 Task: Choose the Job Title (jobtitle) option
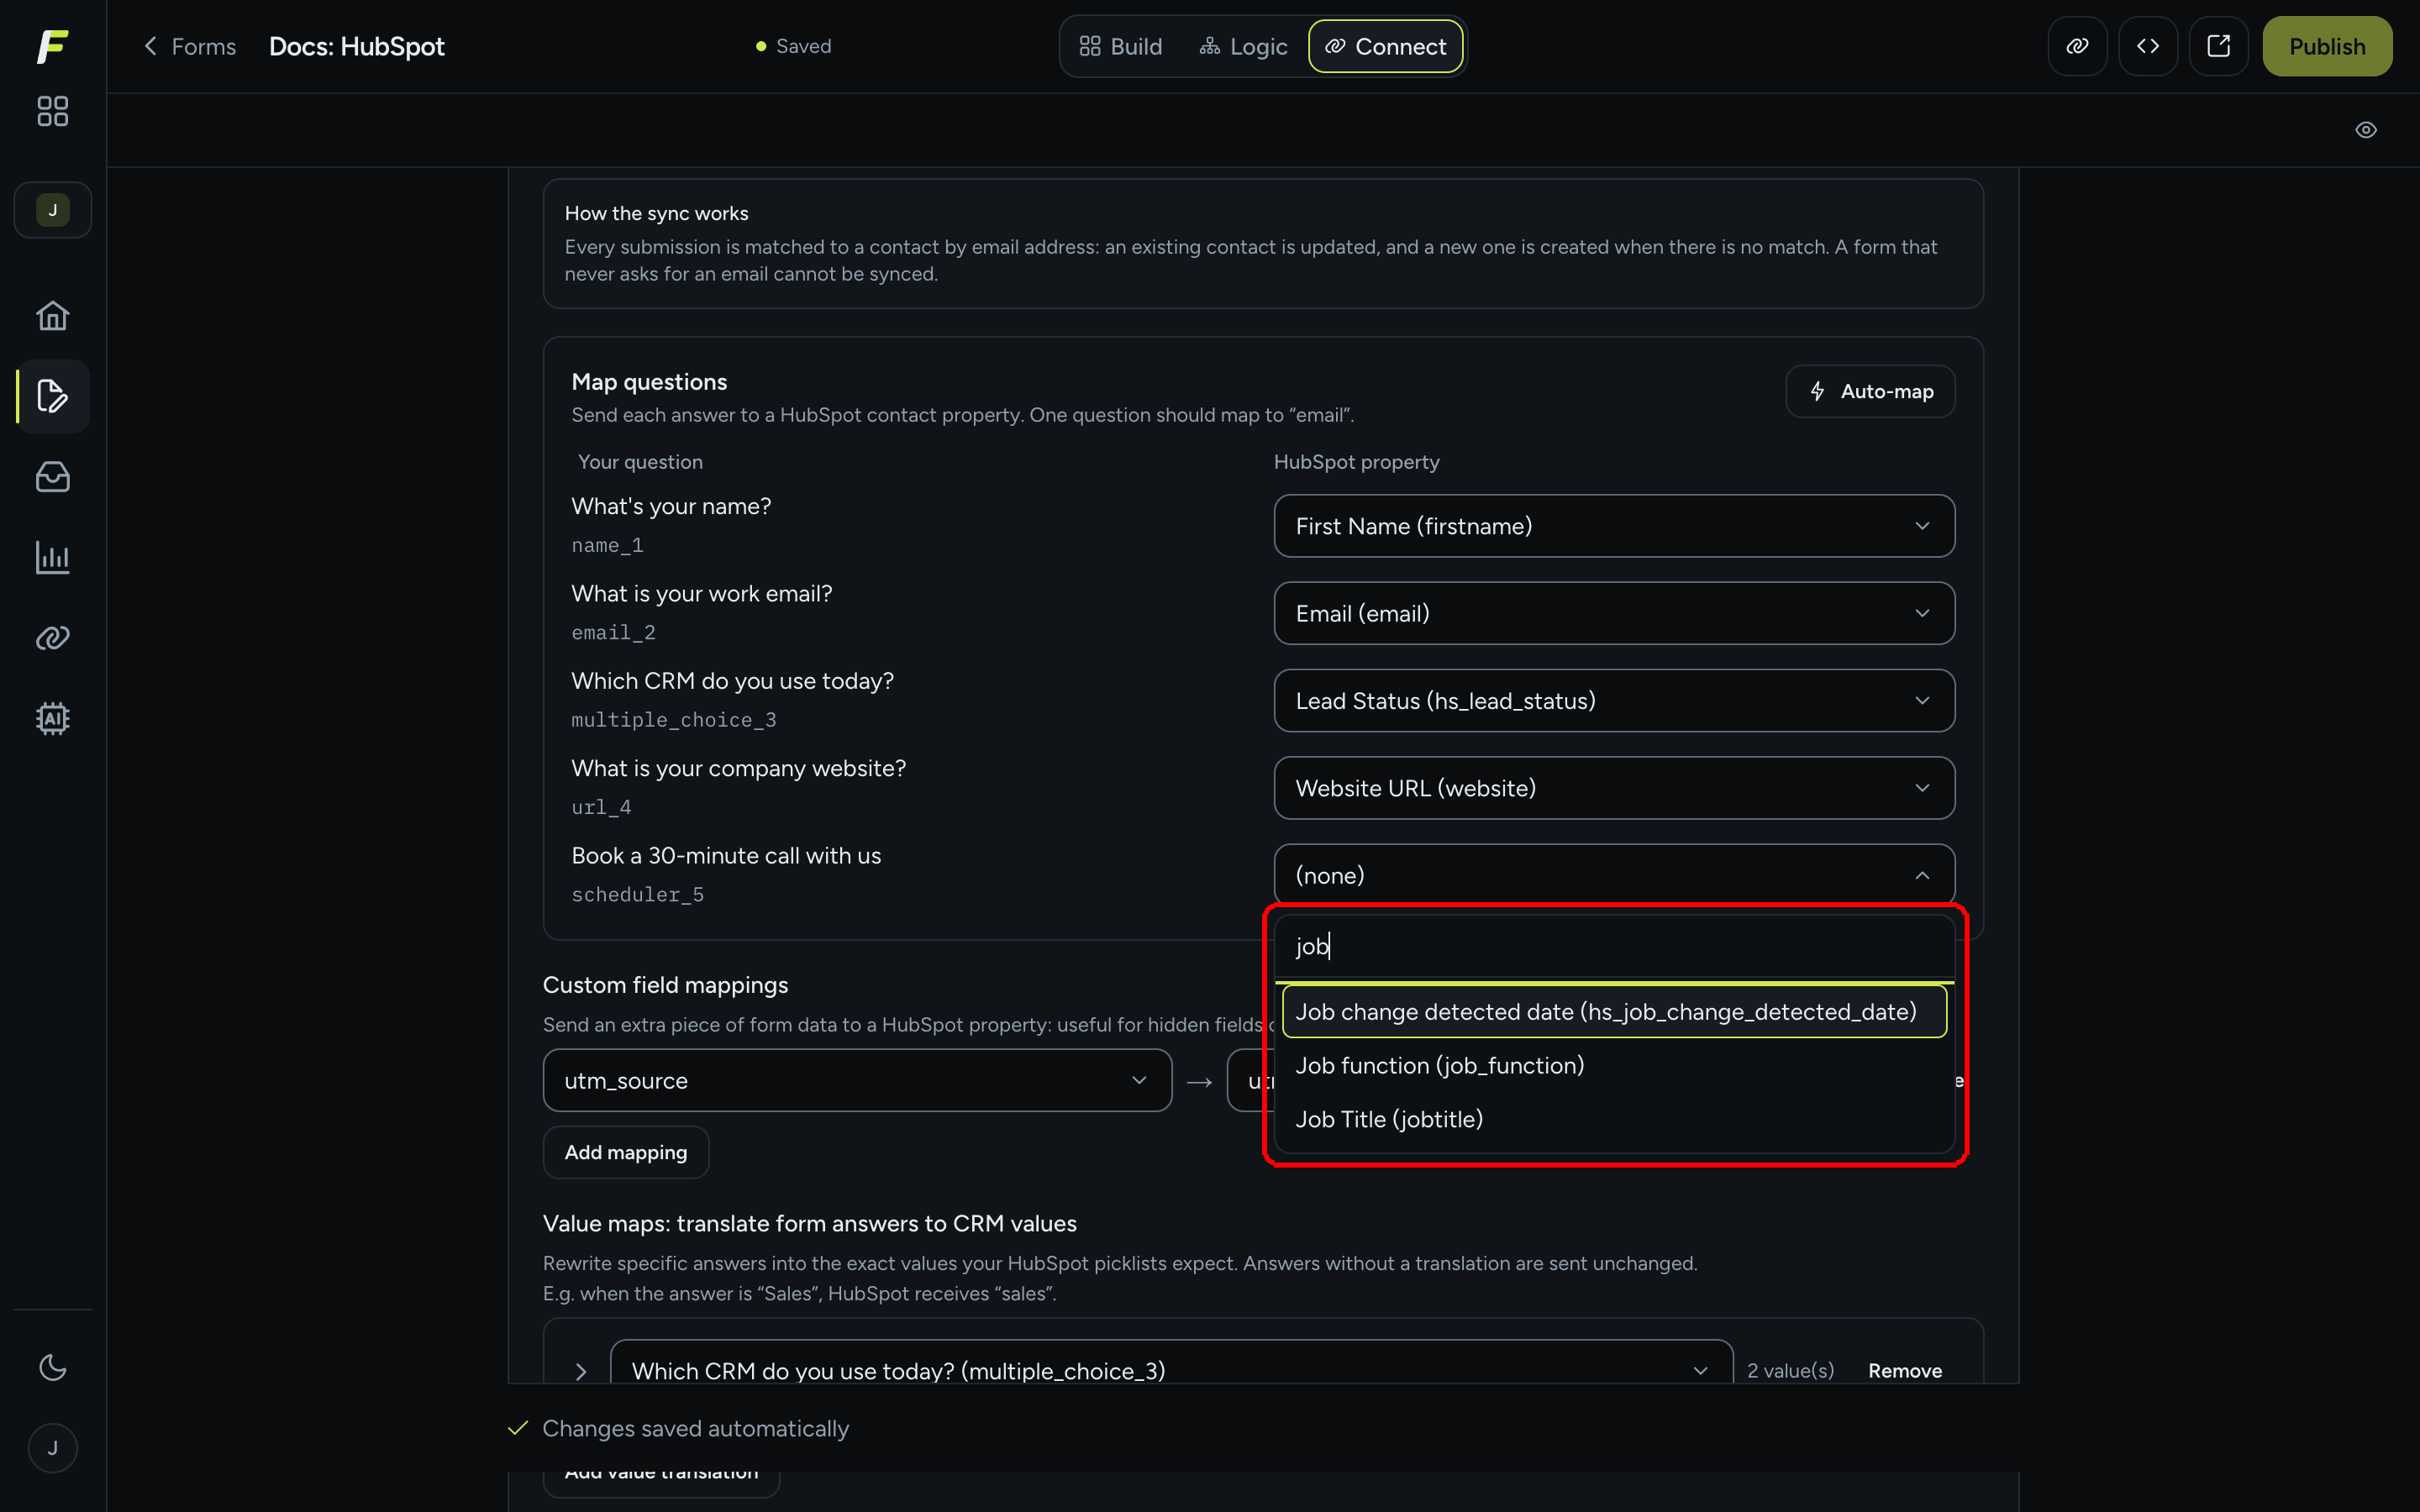pyautogui.click(x=1613, y=1120)
